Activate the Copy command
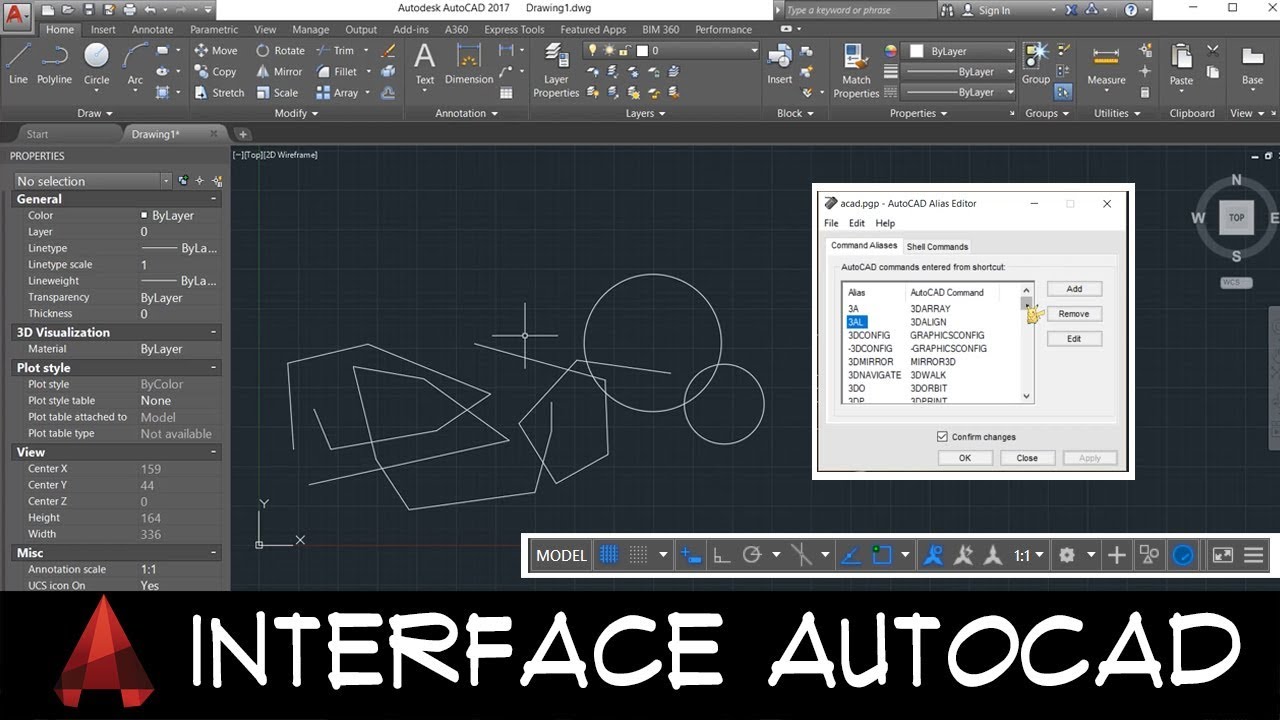 click(215, 71)
